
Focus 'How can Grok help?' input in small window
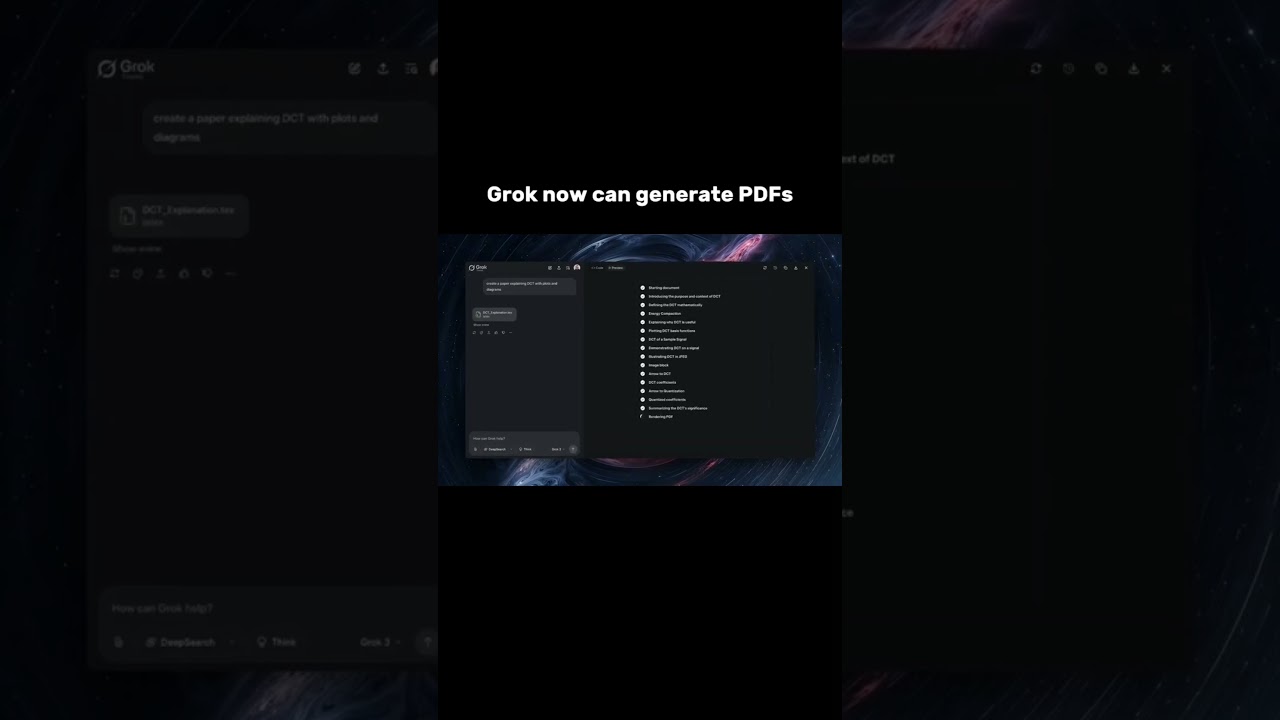(524, 438)
